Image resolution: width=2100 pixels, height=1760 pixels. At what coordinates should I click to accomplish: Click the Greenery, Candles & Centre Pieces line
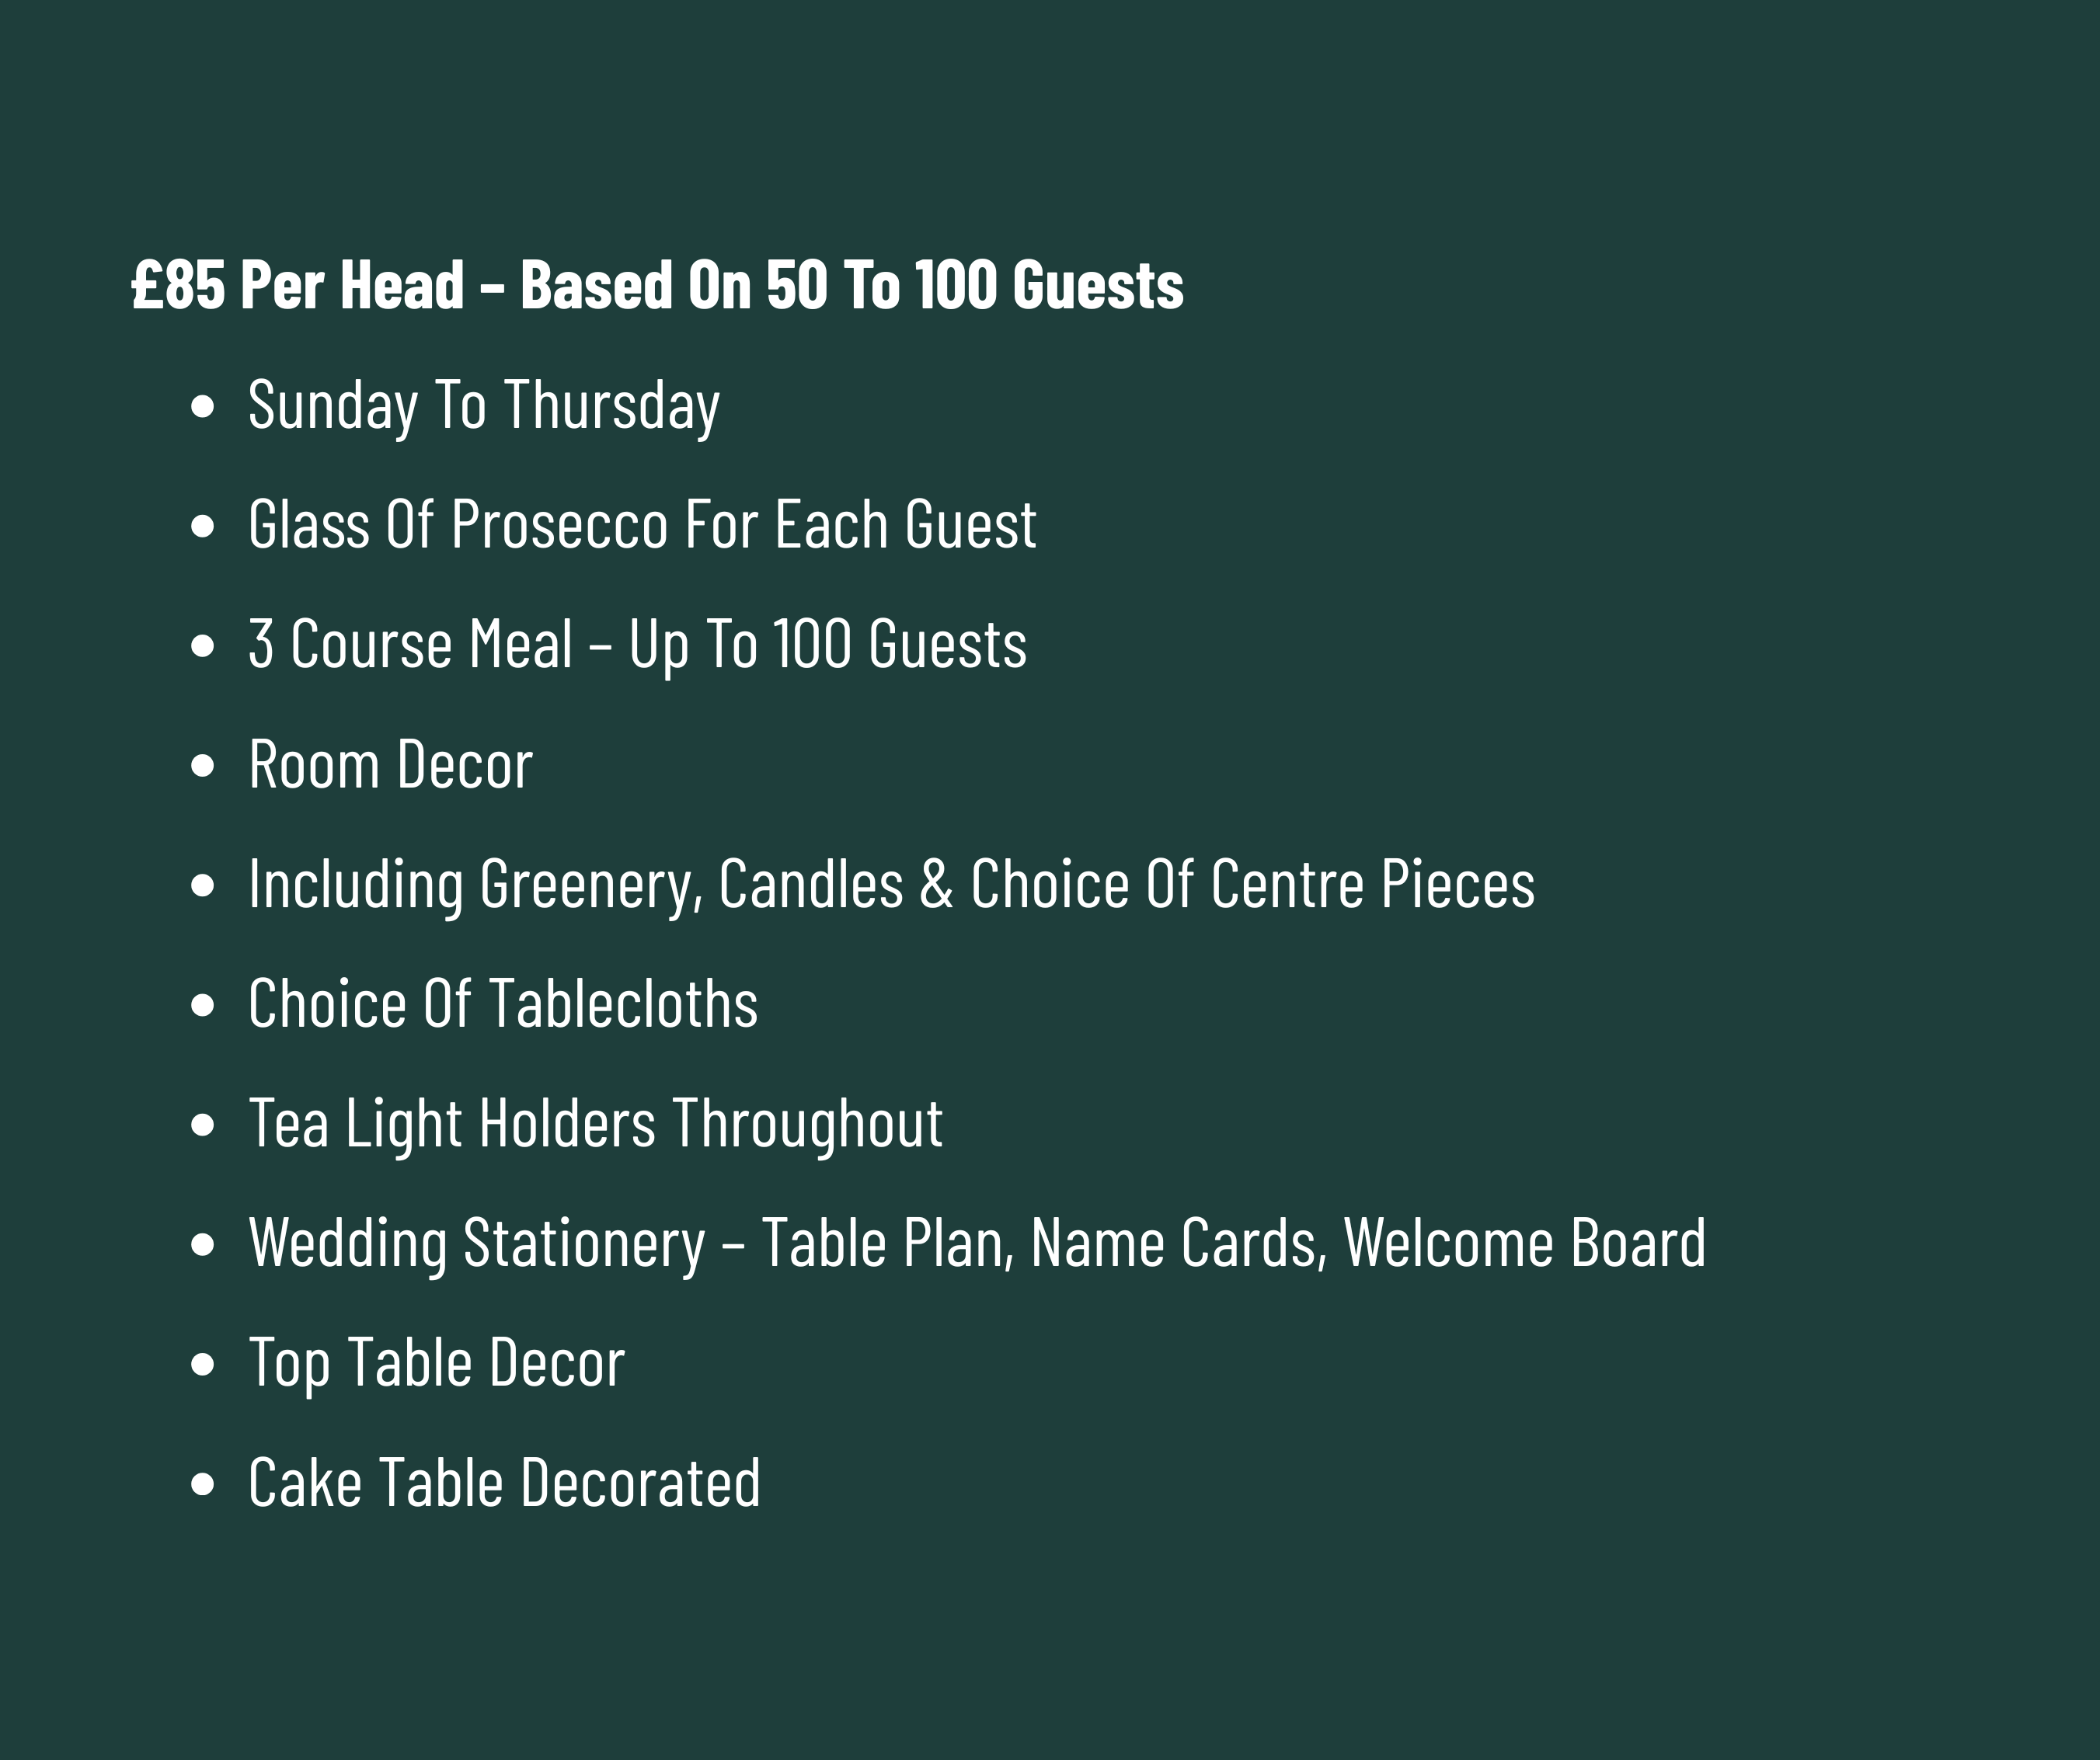click(x=891, y=885)
